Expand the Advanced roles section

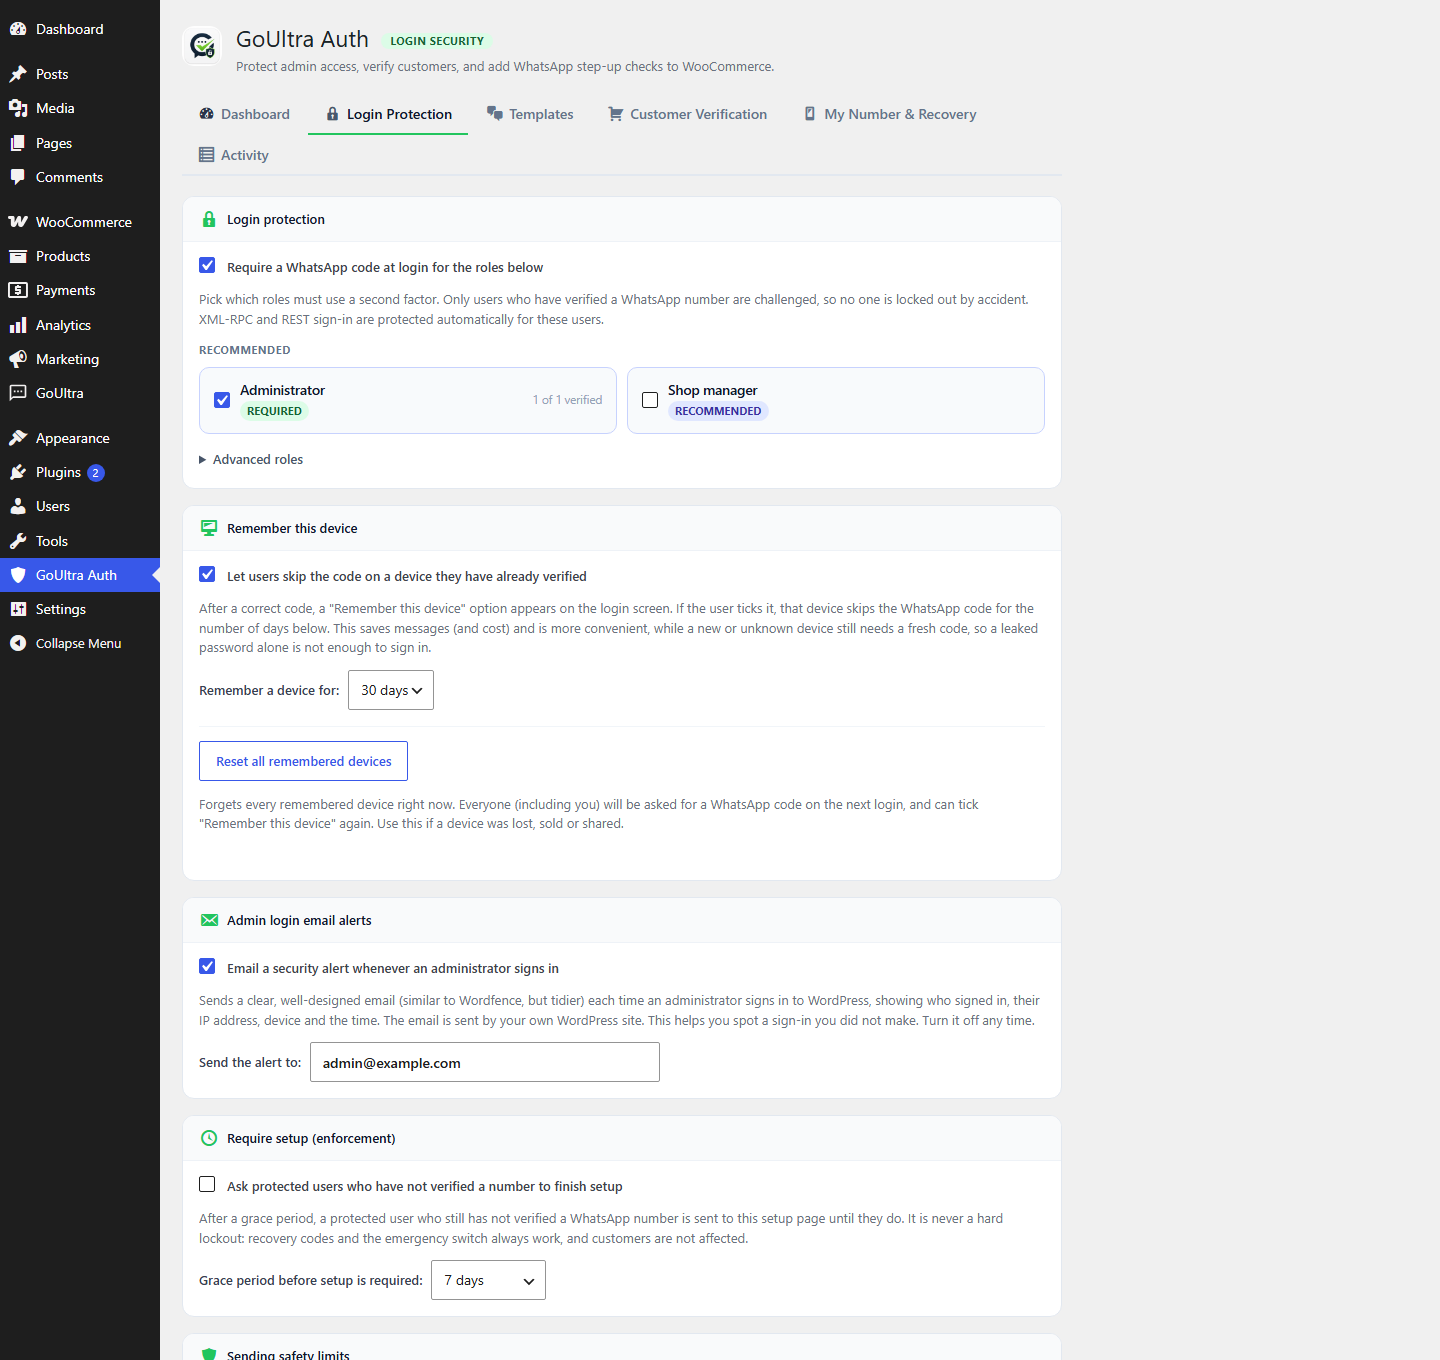[251, 459]
